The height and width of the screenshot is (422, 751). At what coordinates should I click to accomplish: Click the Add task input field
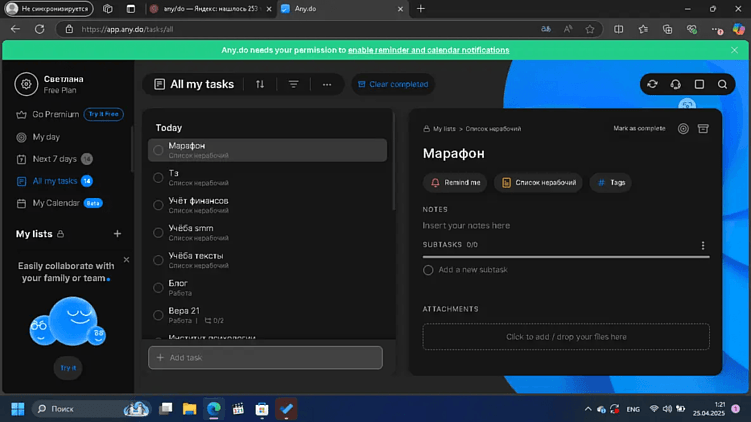coord(265,358)
